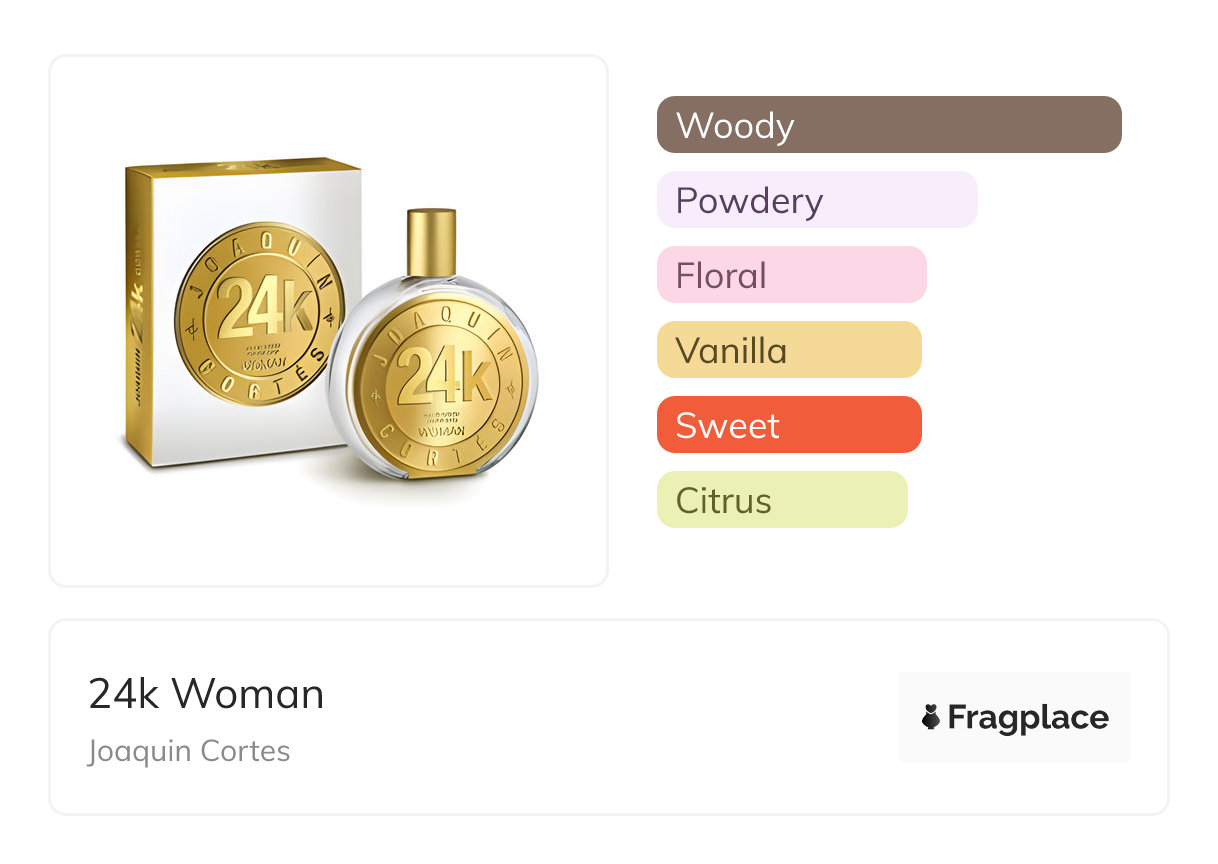Click the gold side panel of the box
This screenshot has width=1218, height=864.
pyautogui.click(x=141, y=310)
